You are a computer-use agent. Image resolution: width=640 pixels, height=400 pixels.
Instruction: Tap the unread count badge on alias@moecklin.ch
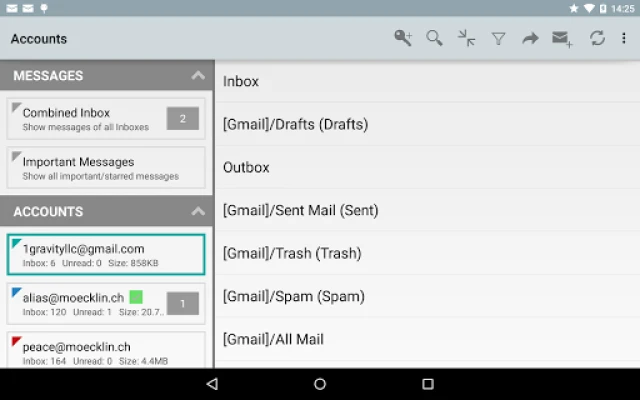[x=183, y=303]
